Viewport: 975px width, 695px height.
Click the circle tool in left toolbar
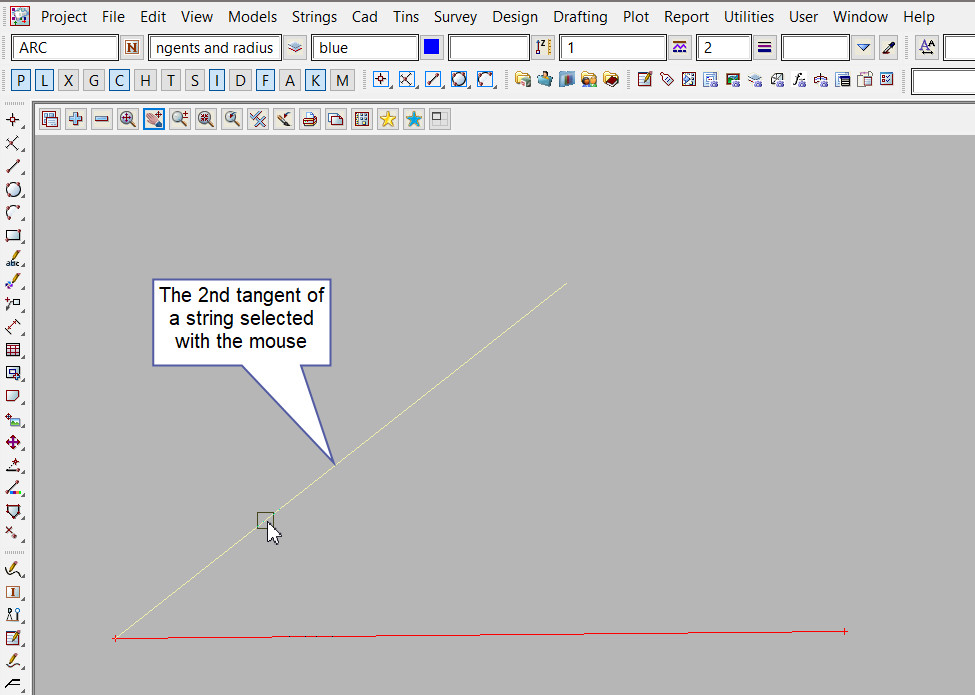13,189
